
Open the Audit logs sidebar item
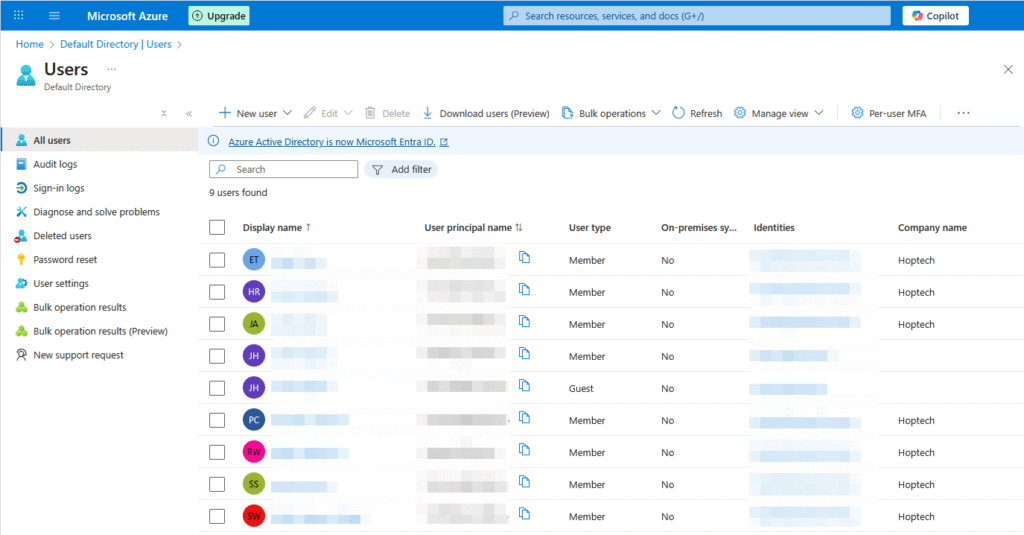click(x=55, y=164)
